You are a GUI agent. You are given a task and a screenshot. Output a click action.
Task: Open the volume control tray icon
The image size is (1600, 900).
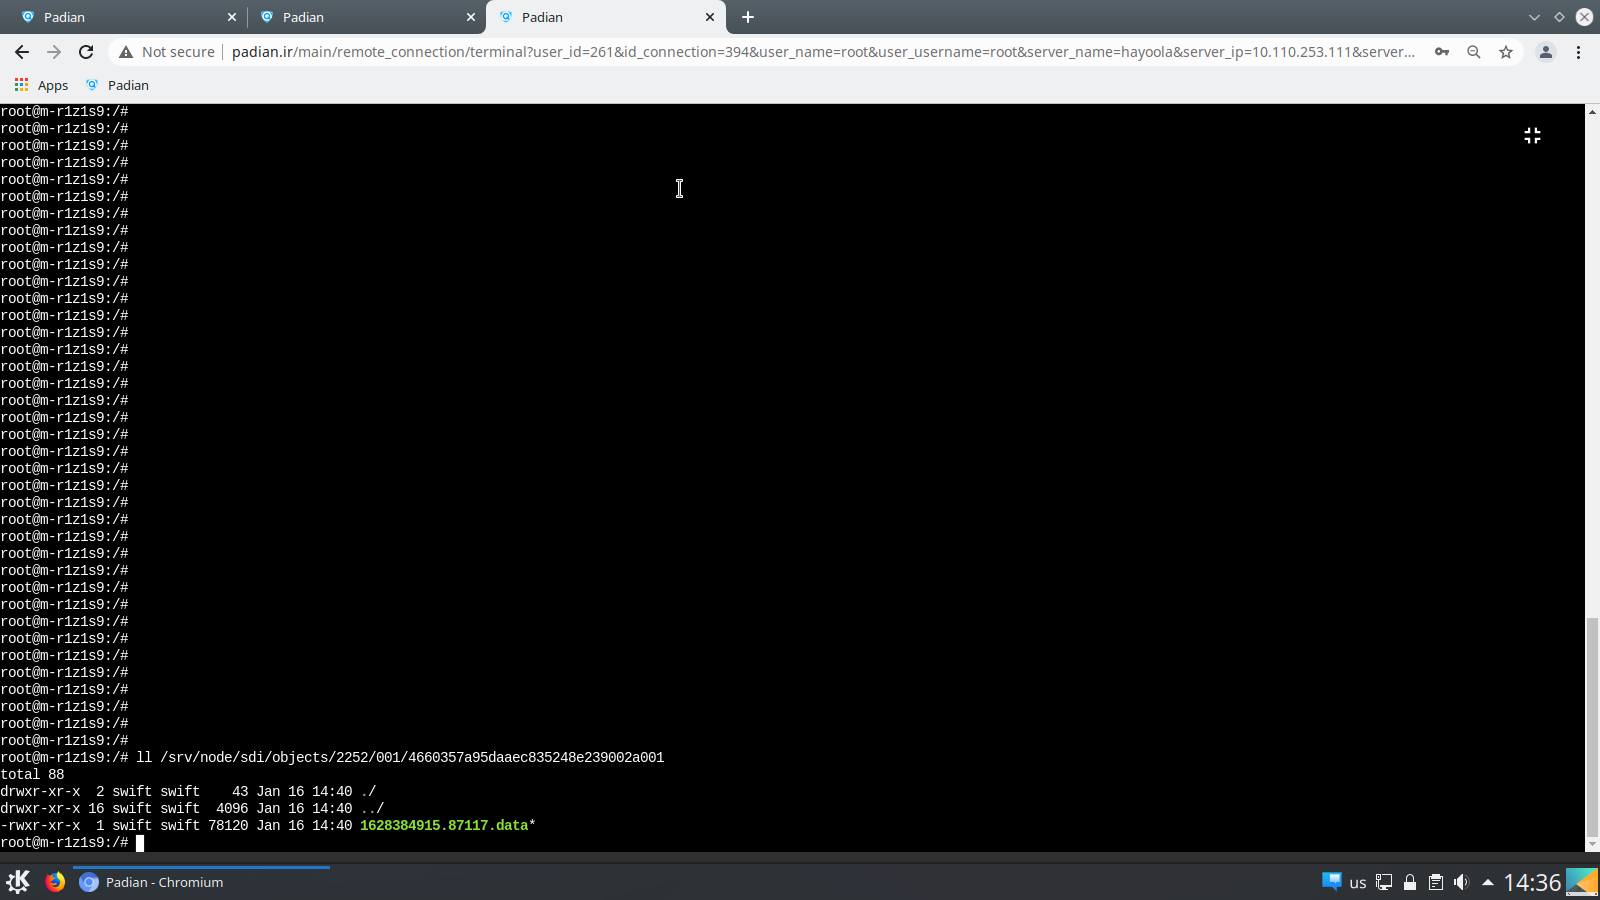coord(1461,882)
